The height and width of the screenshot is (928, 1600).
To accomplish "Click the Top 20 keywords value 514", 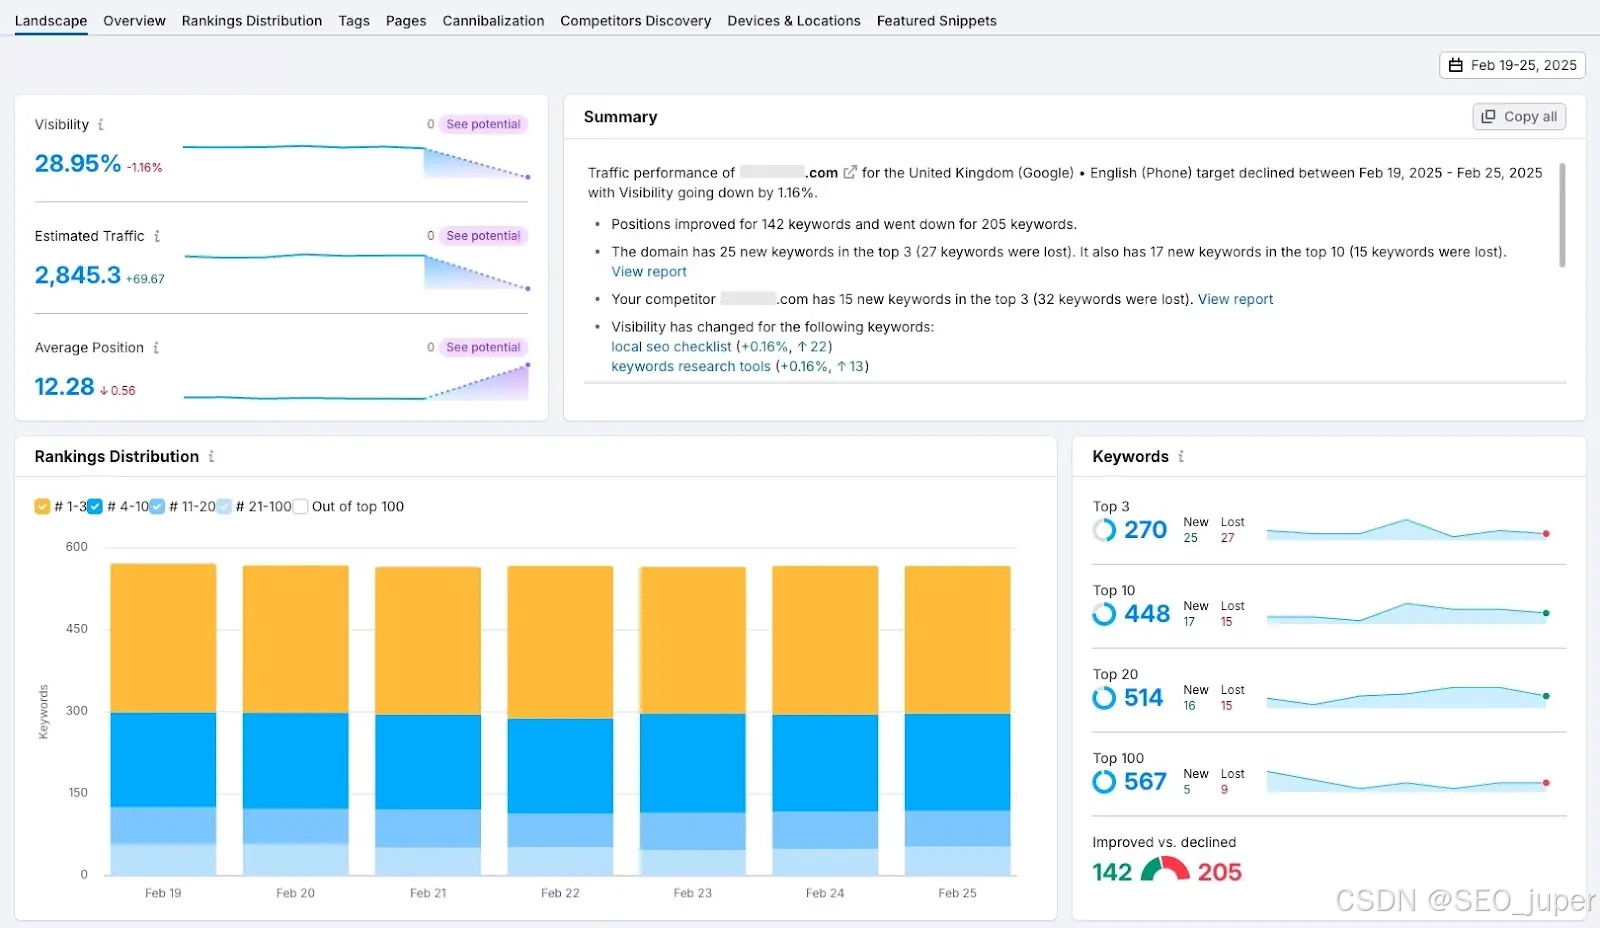I will click(x=1143, y=698).
